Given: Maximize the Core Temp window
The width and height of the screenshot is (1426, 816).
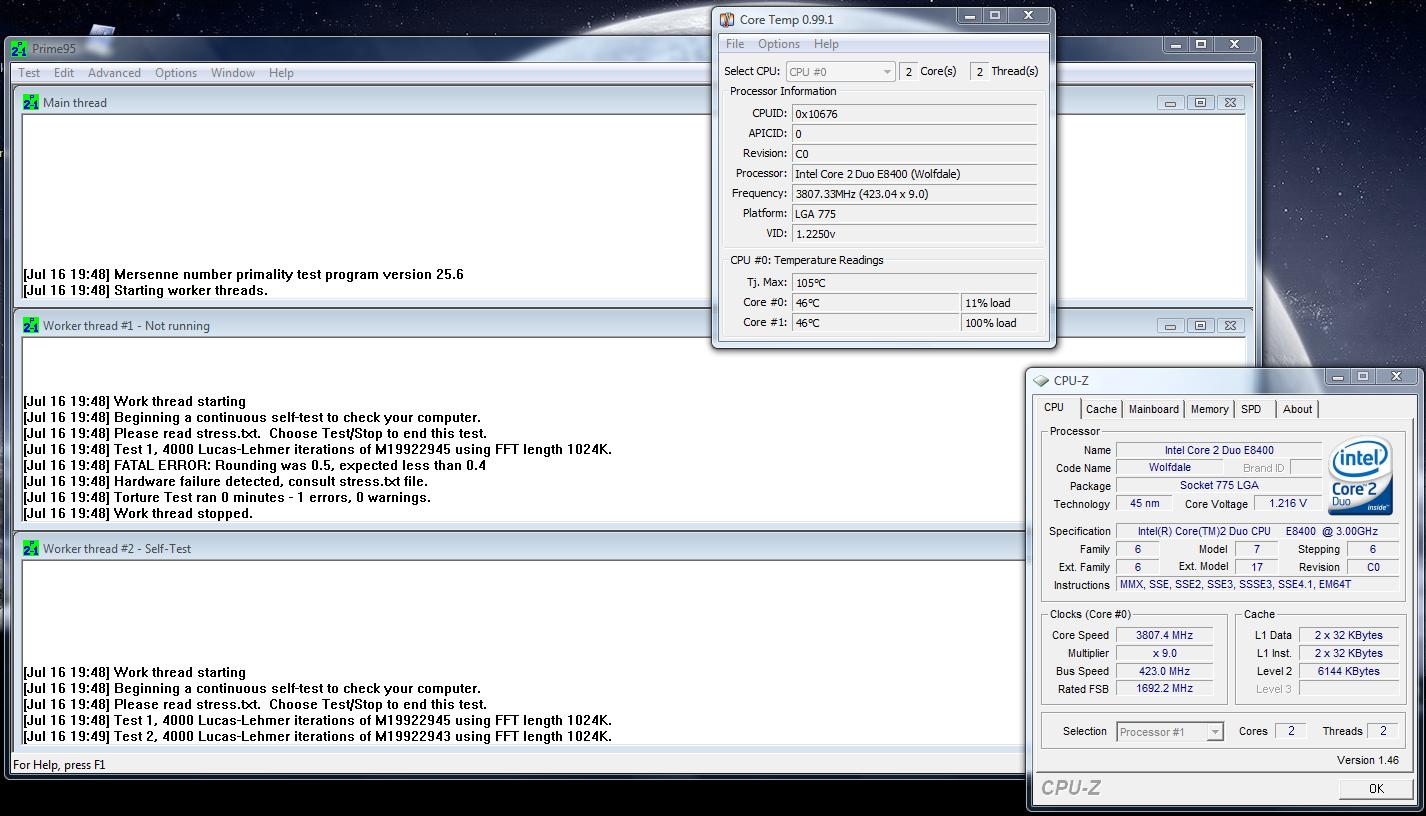Looking at the screenshot, I should point(995,16).
